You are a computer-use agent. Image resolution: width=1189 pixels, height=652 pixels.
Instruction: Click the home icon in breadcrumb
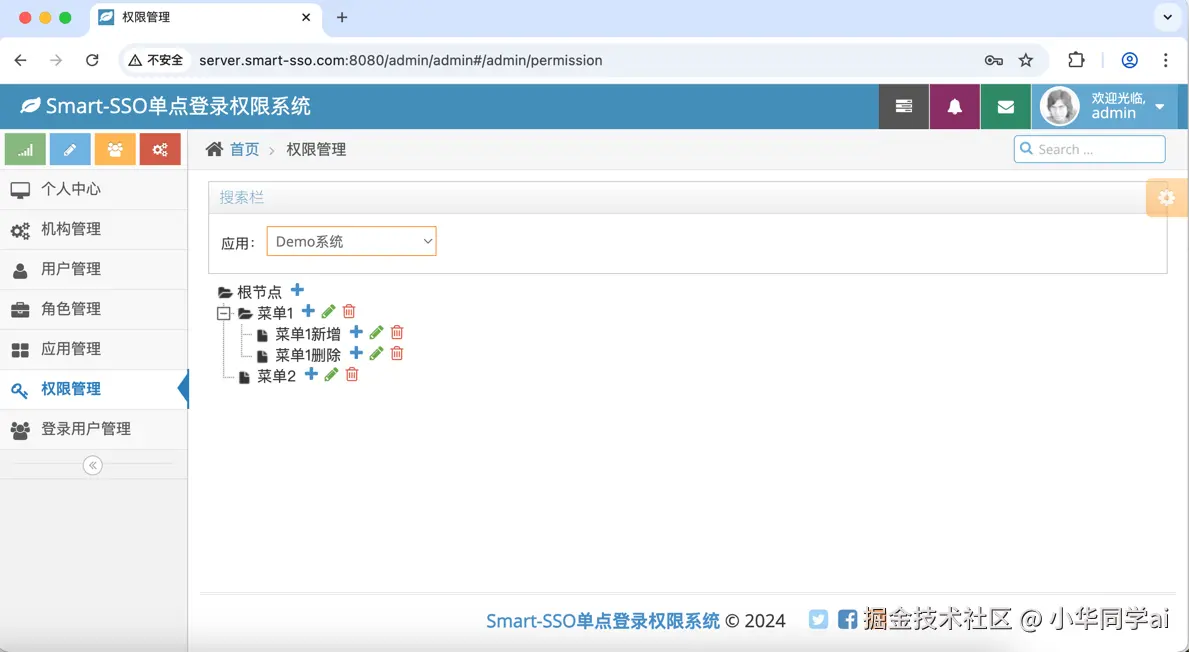[215, 149]
